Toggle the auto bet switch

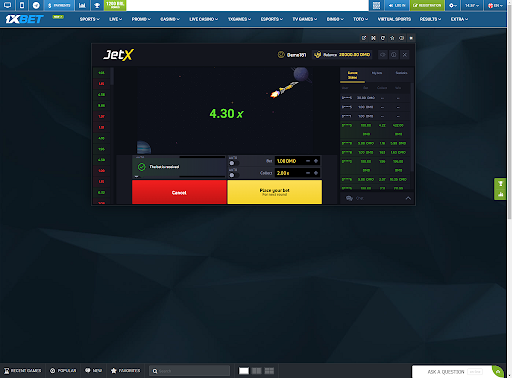tap(233, 163)
